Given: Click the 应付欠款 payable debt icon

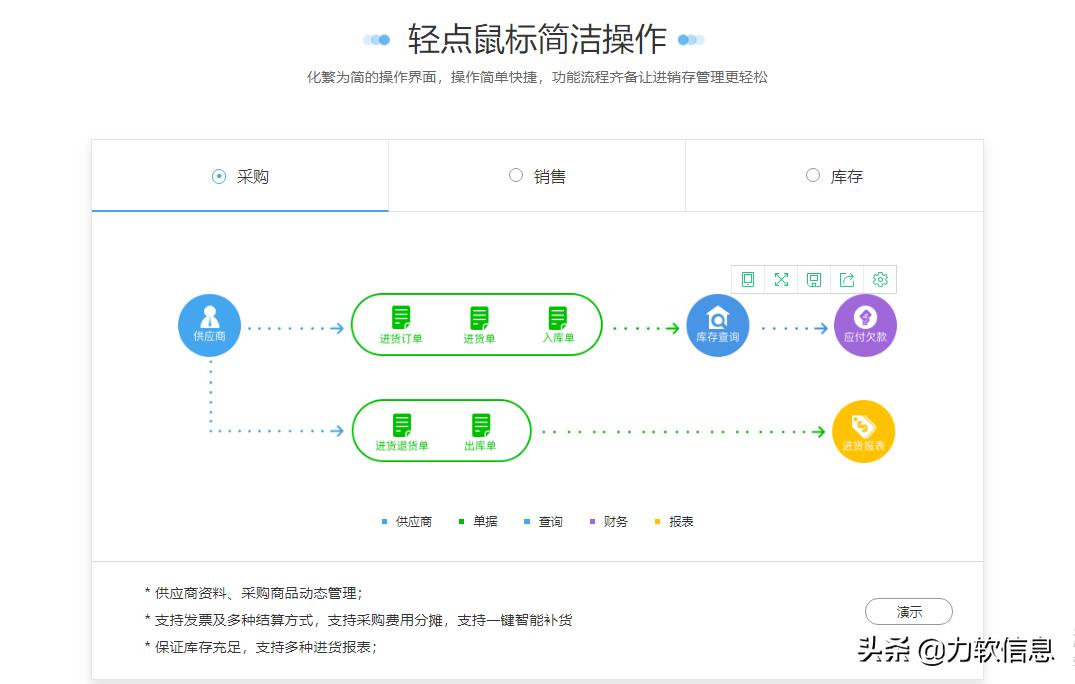Looking at the screenshot, I should coord(864,324).
